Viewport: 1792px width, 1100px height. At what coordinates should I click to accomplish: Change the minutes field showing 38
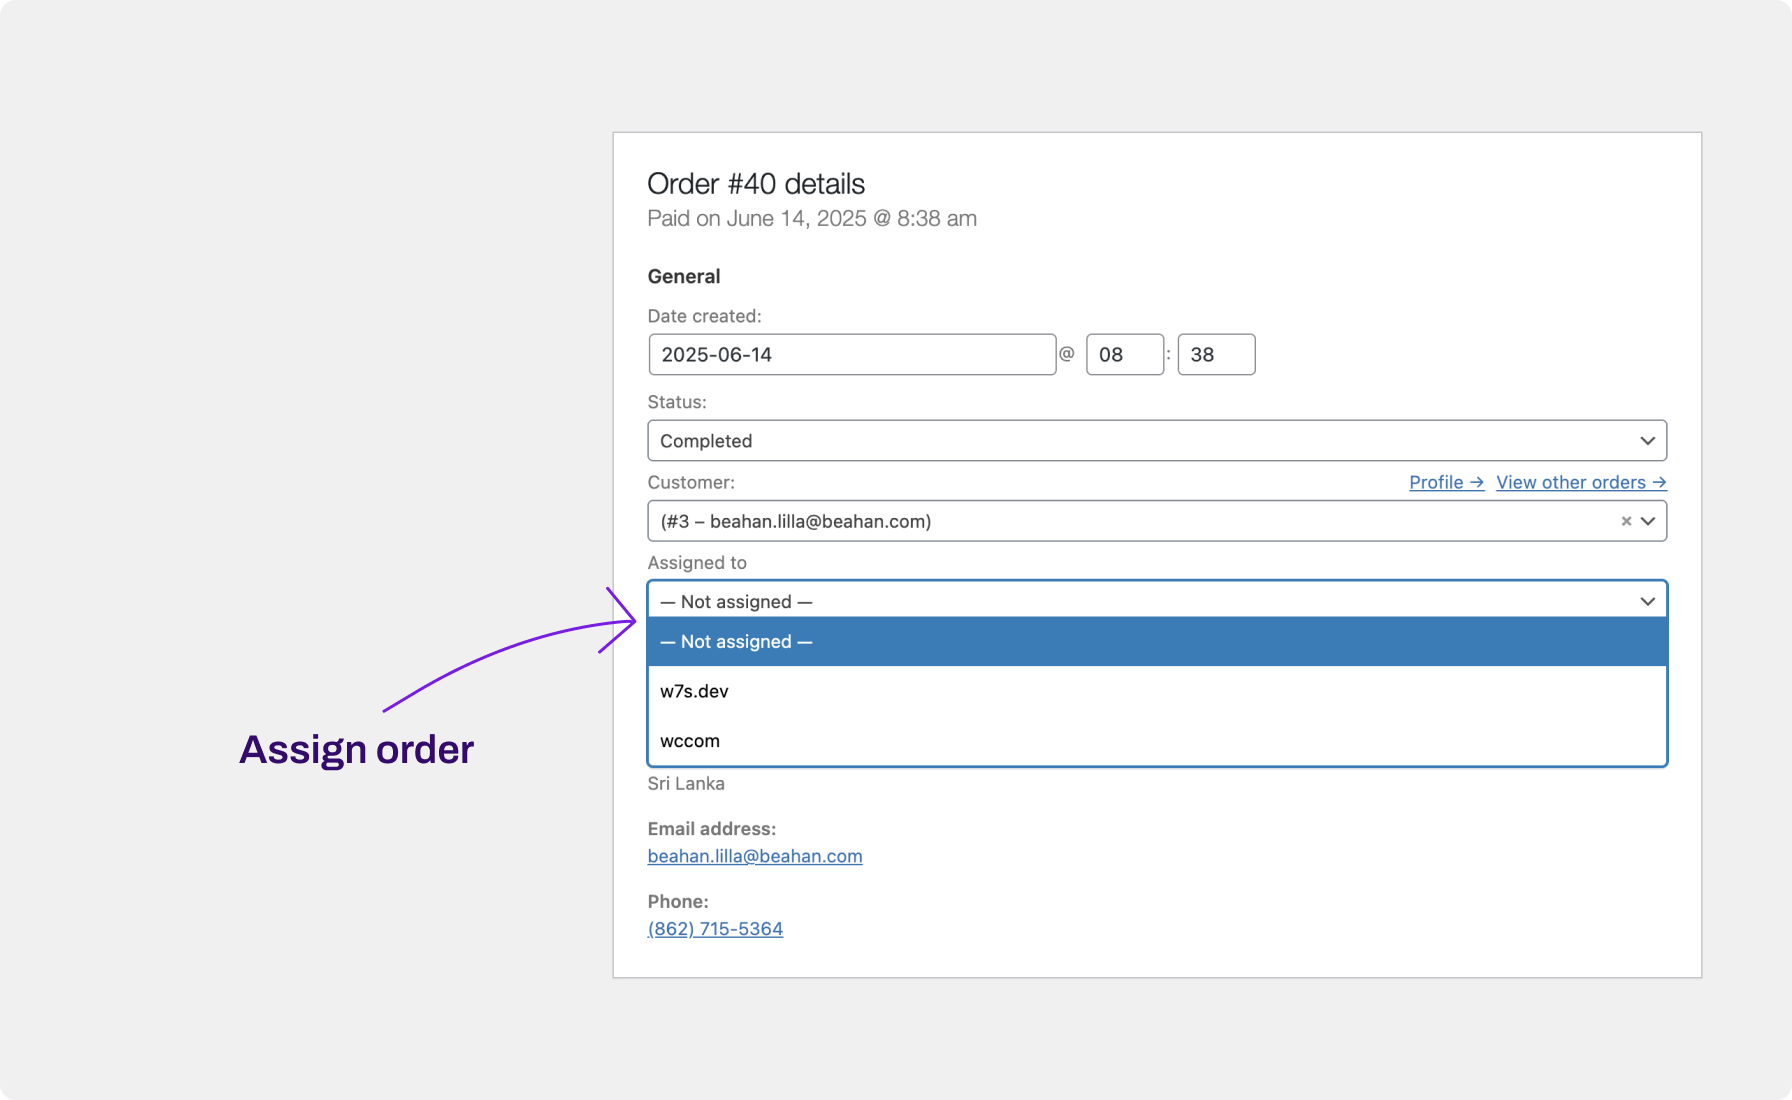point(1216,354)
